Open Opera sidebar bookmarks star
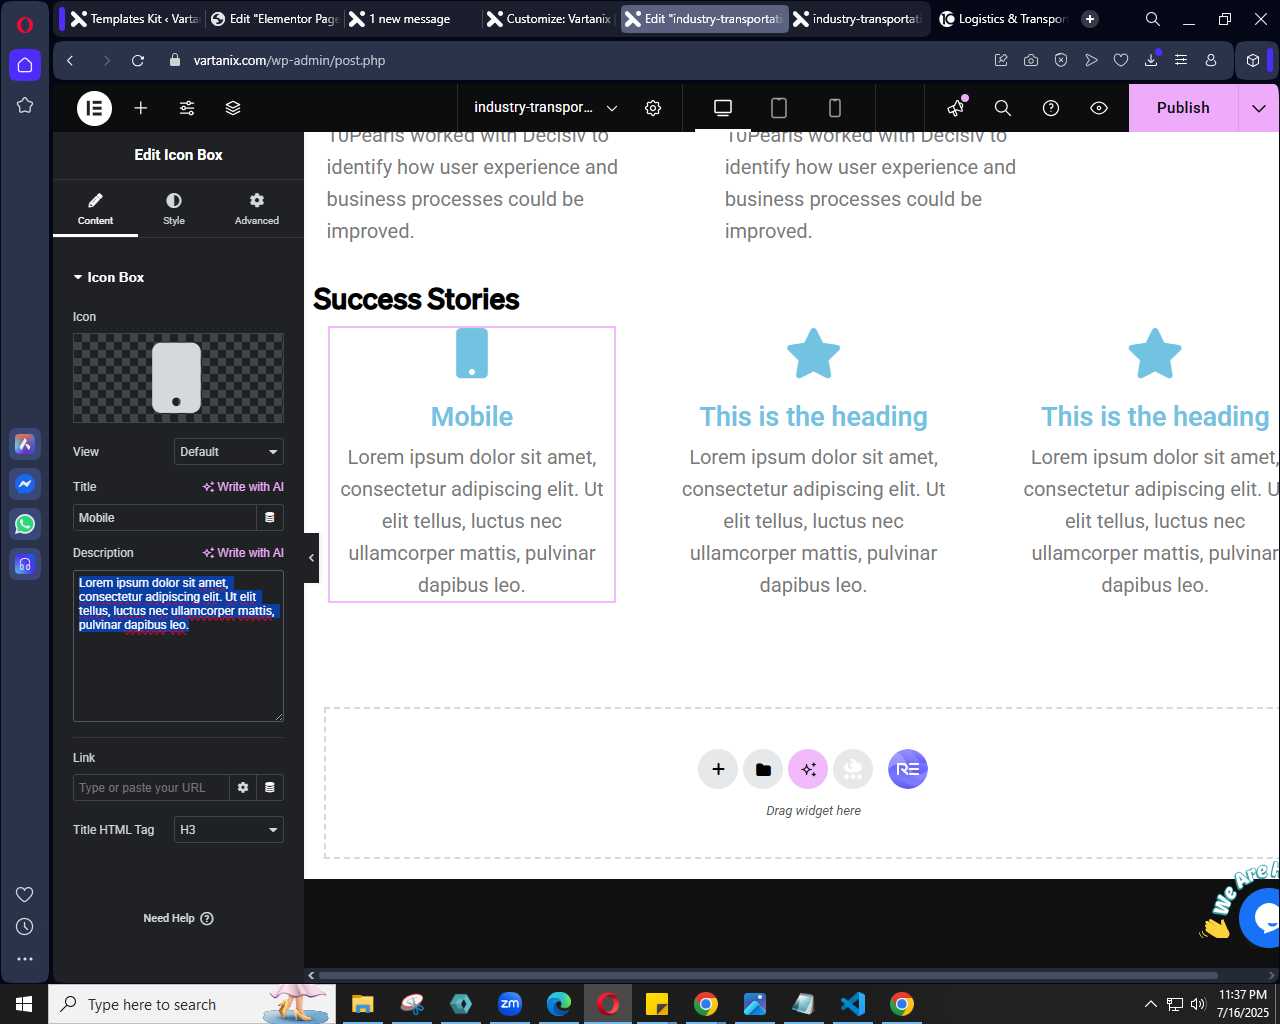 coord(25,105)
